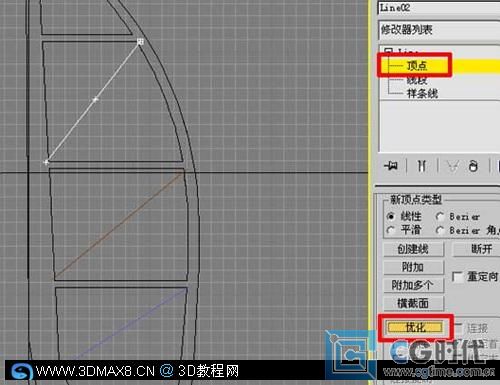The width and height of the screenshot is (500, 385).
Task: Select 线段 sub-object level in stack
Action: (417, 80)
